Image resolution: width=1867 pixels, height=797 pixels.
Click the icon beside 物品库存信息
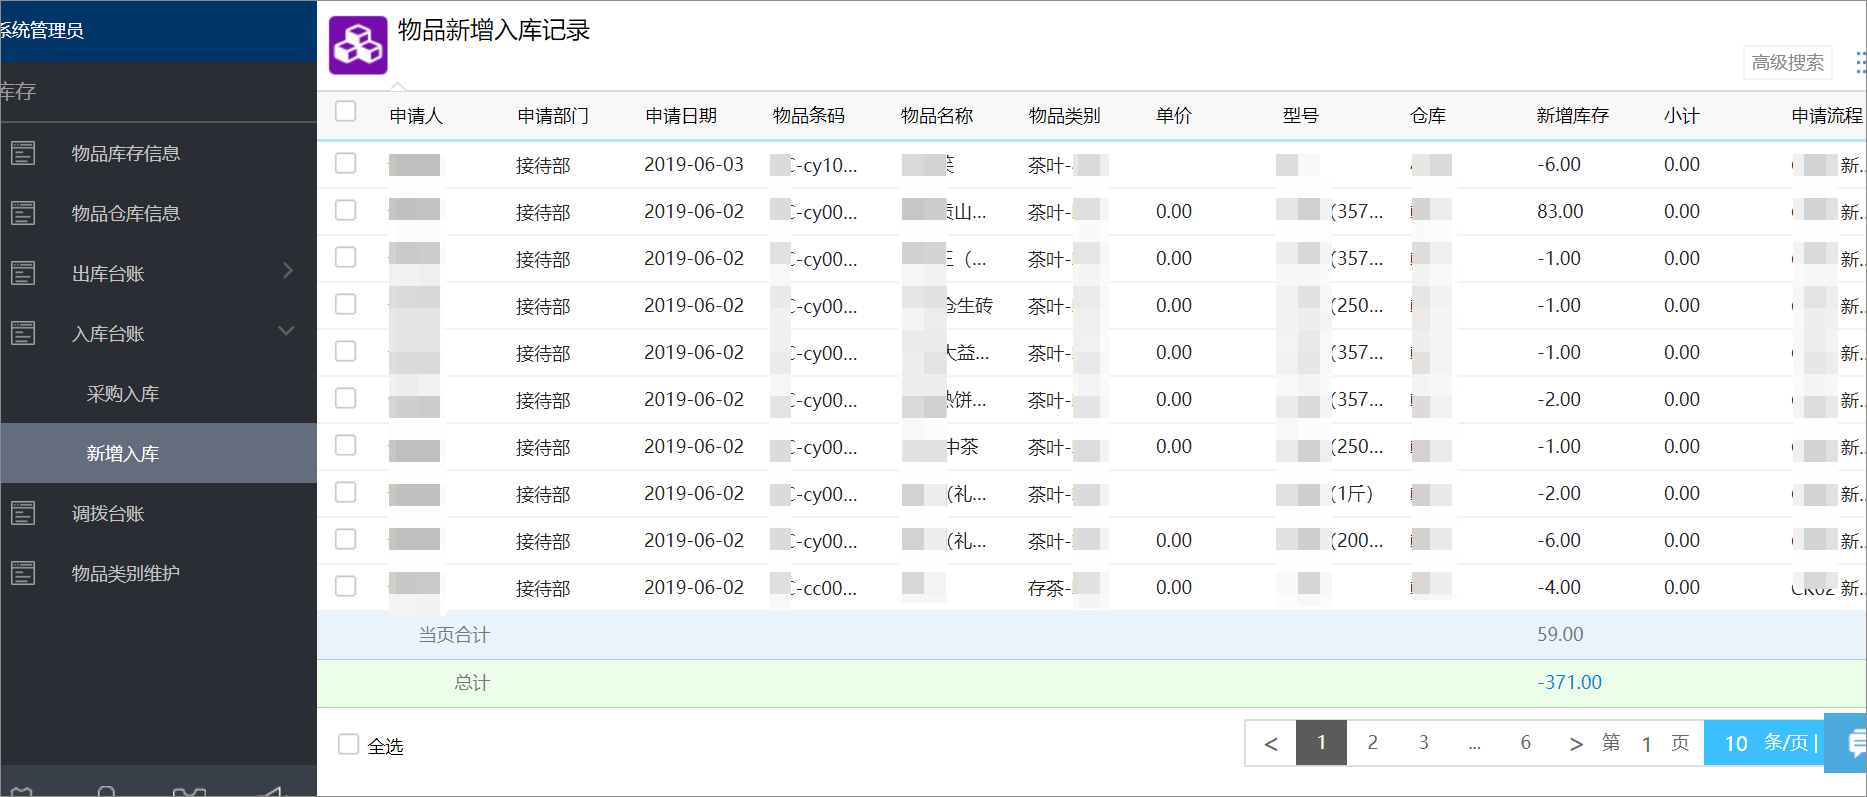pos(23,153)
